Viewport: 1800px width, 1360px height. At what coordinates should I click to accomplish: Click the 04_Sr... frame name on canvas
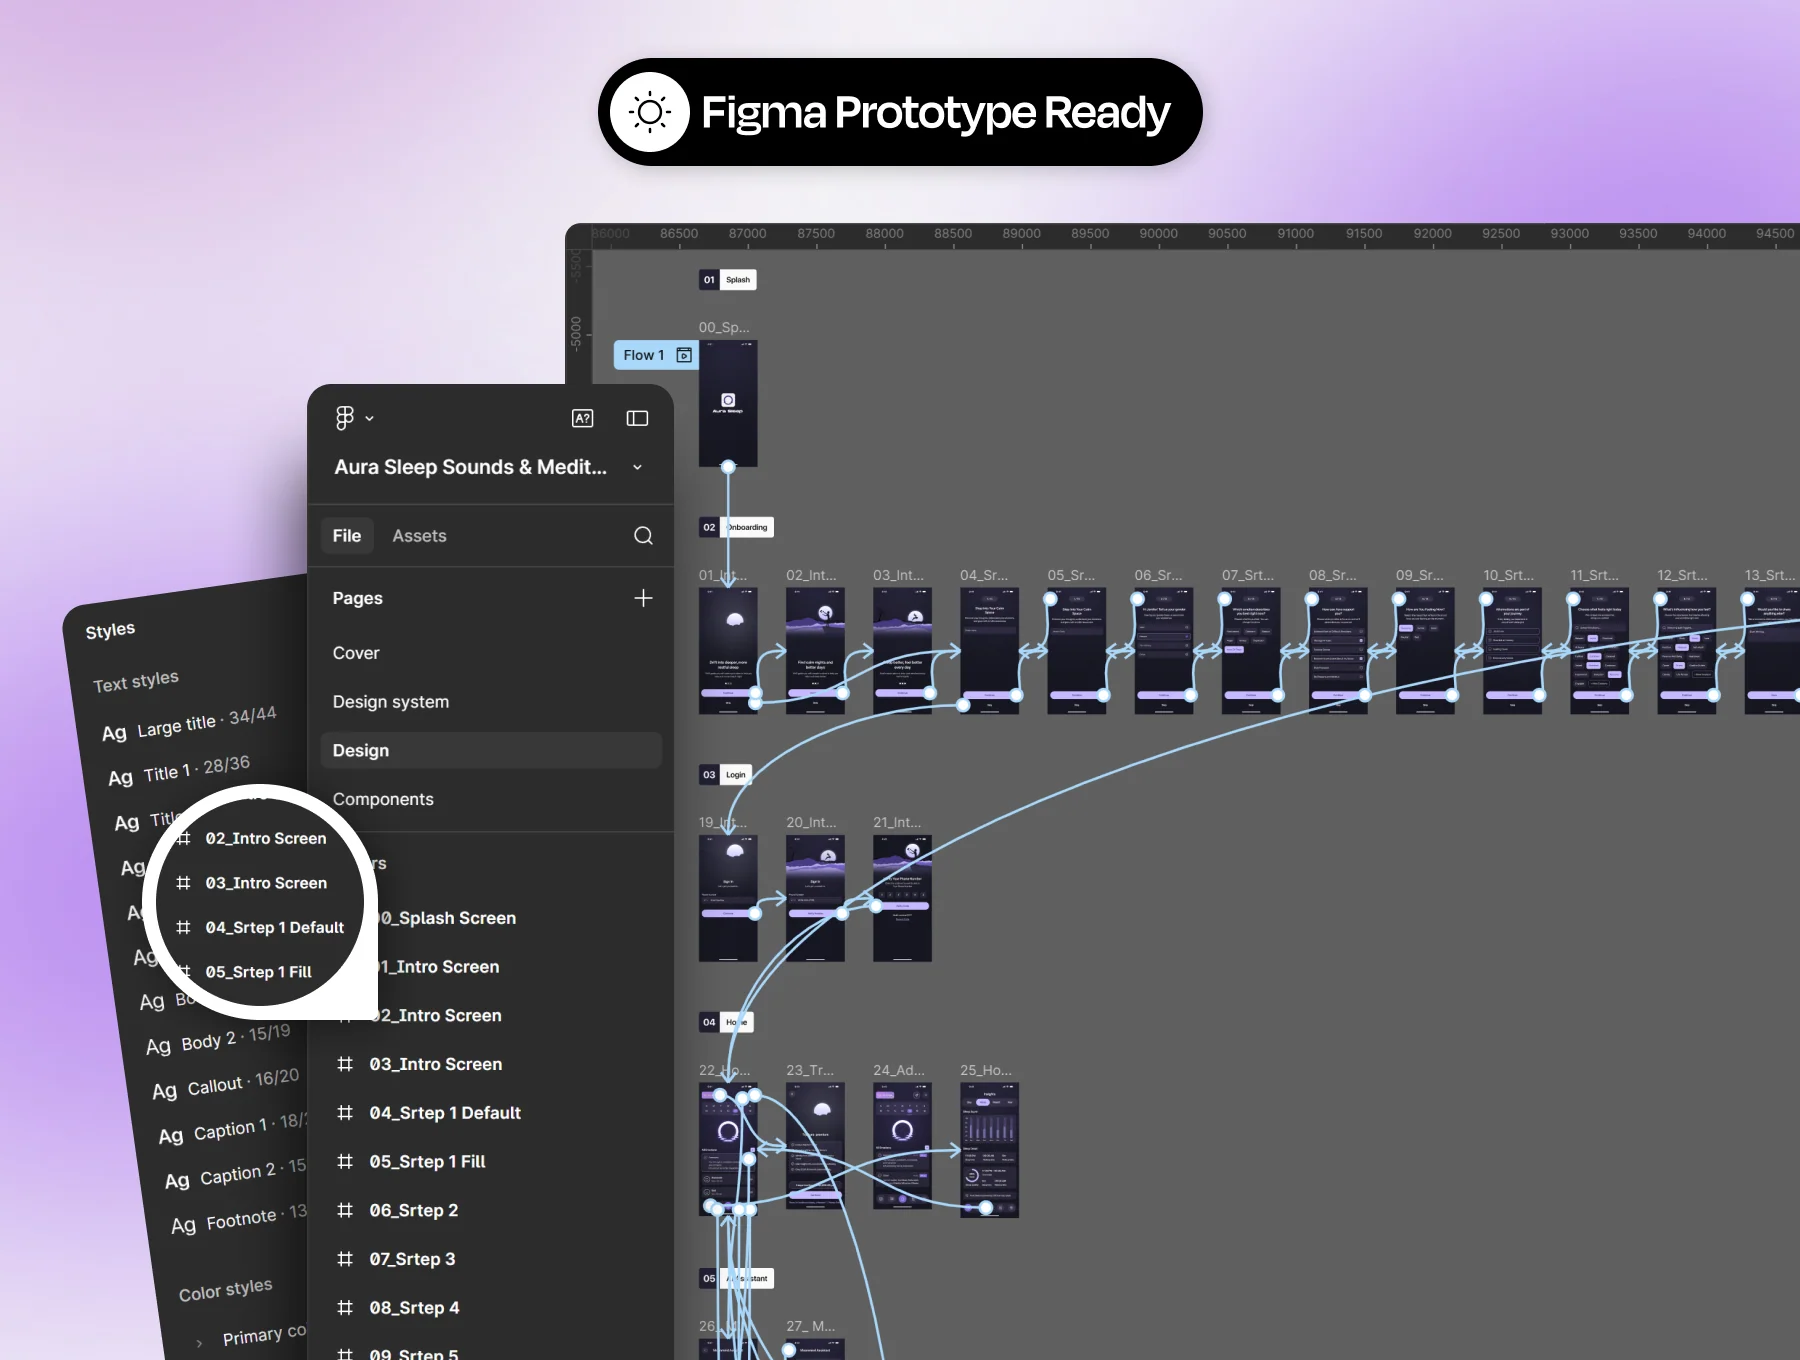pyautogui.click(x=984, y=575)
